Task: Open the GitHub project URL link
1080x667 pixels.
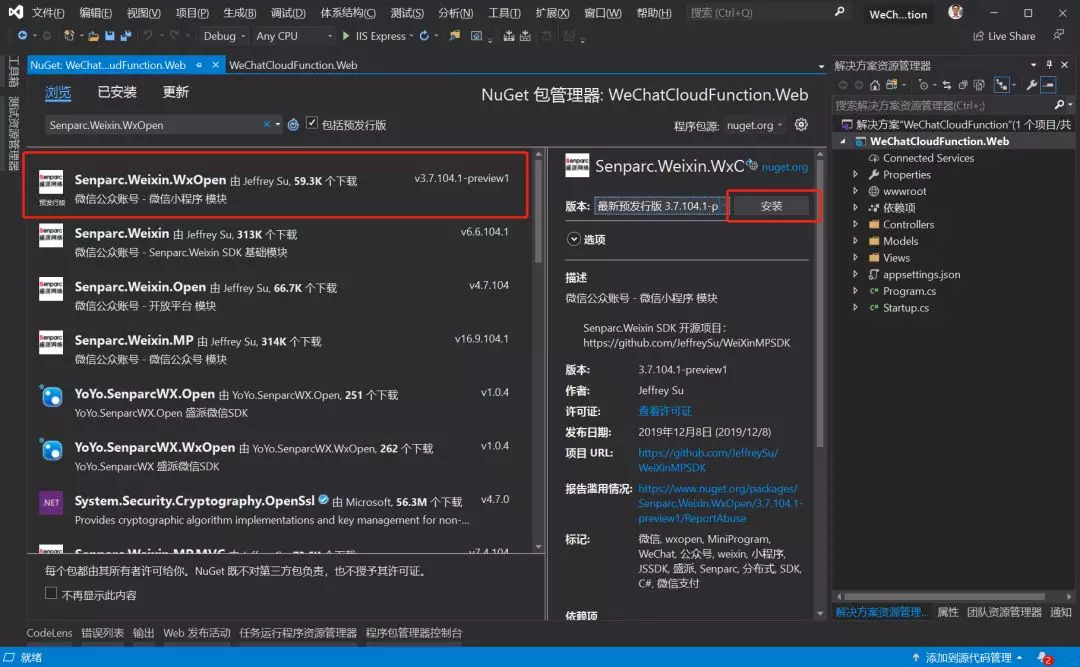Action: pyautogui.click(x=708, y=460)
